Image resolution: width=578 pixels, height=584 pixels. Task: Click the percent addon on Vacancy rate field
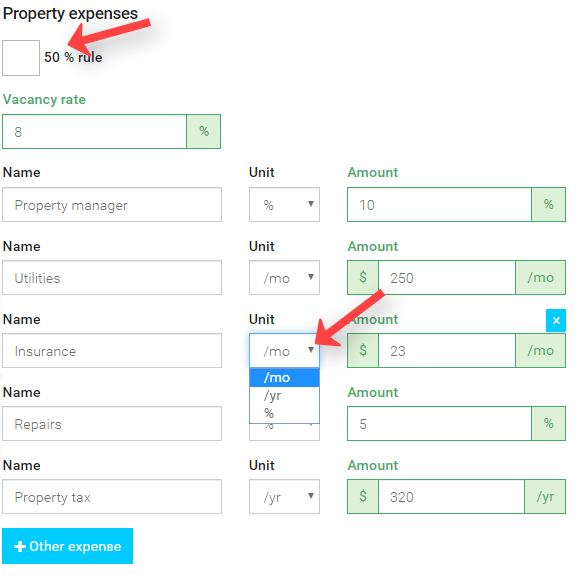203,131
